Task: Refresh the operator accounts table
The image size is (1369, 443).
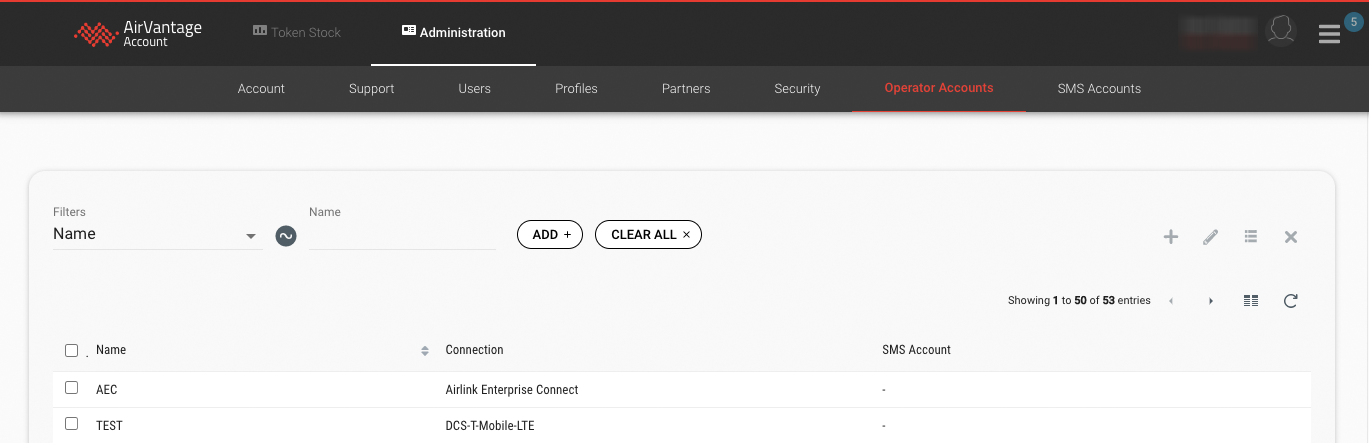Action: tap(1290, 301)
